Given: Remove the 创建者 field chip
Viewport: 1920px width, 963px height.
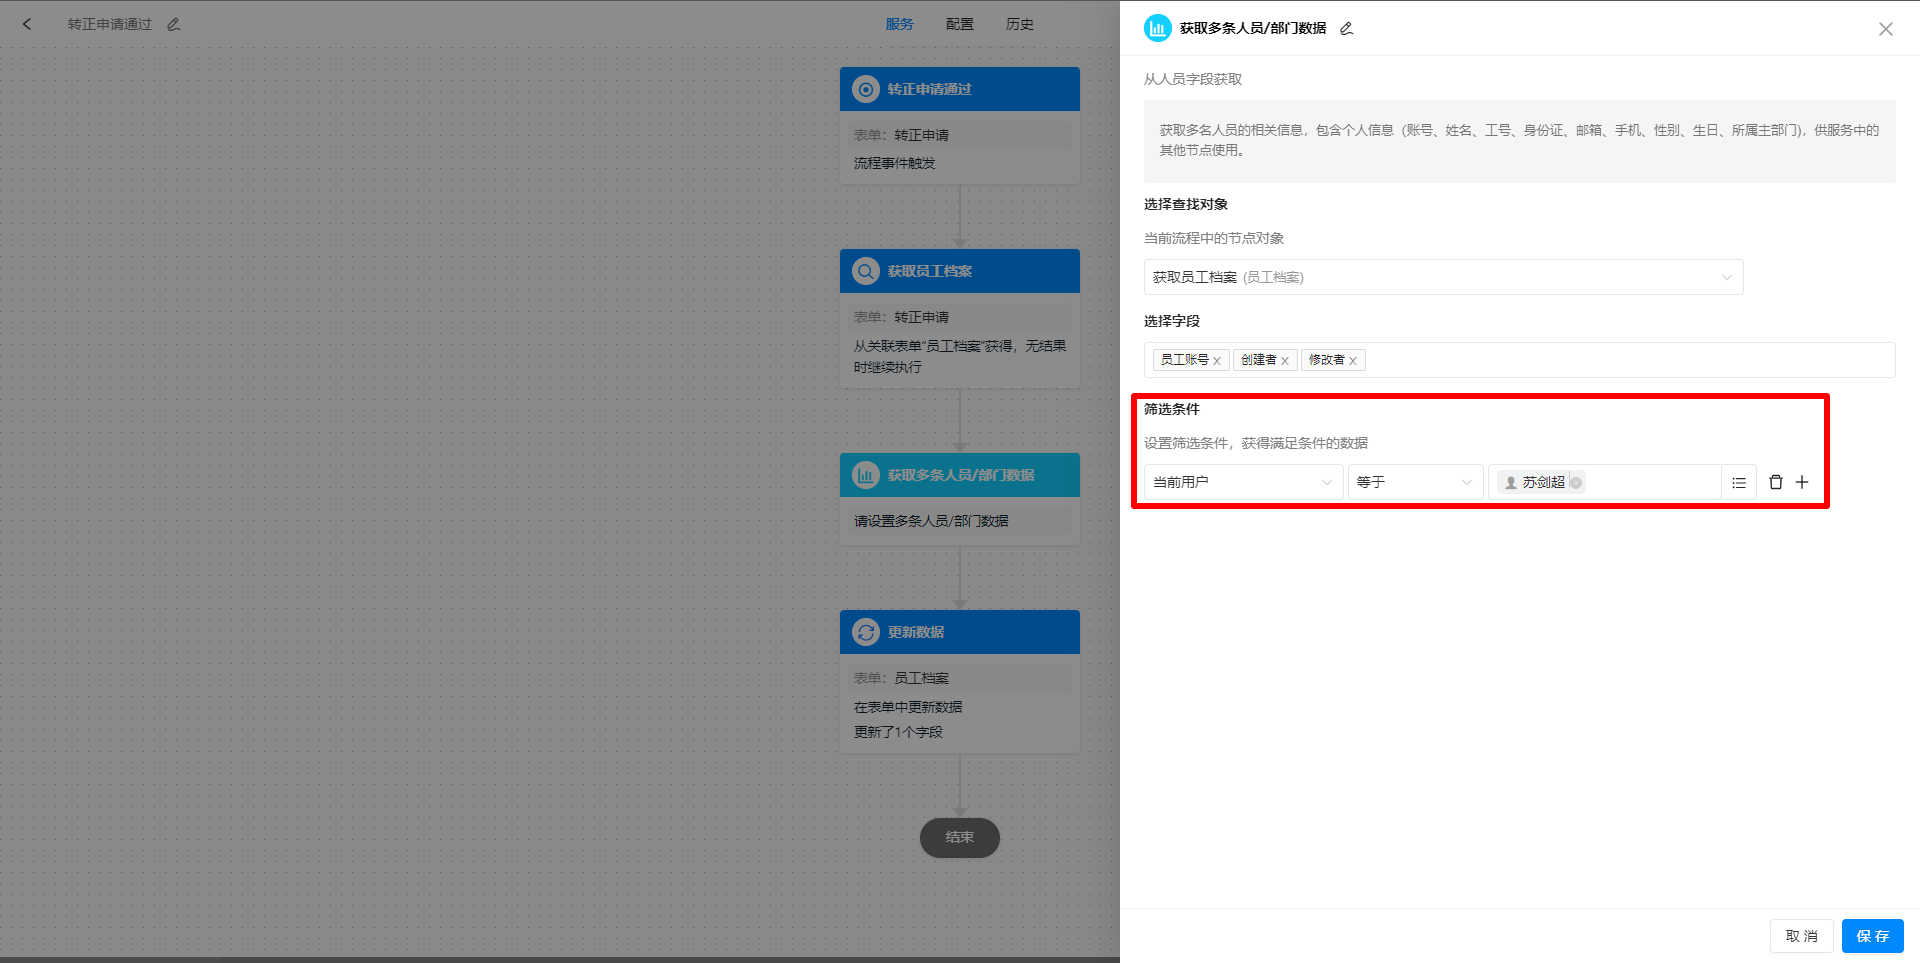Looking at the screenshot, I should (1287, 360).
